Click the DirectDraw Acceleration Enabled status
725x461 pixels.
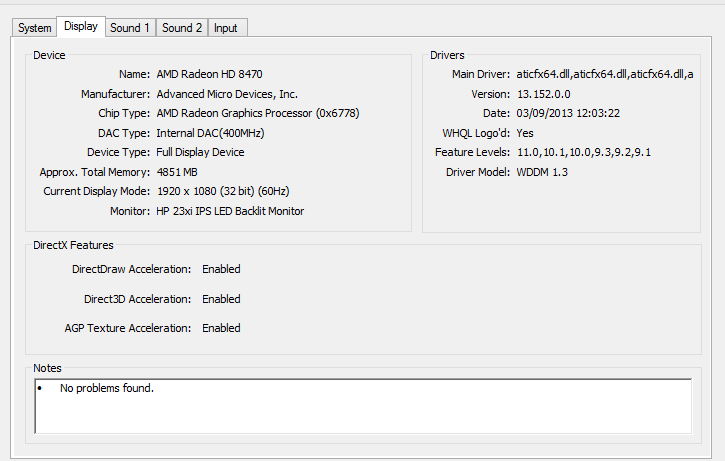click(x=221, y=269)
